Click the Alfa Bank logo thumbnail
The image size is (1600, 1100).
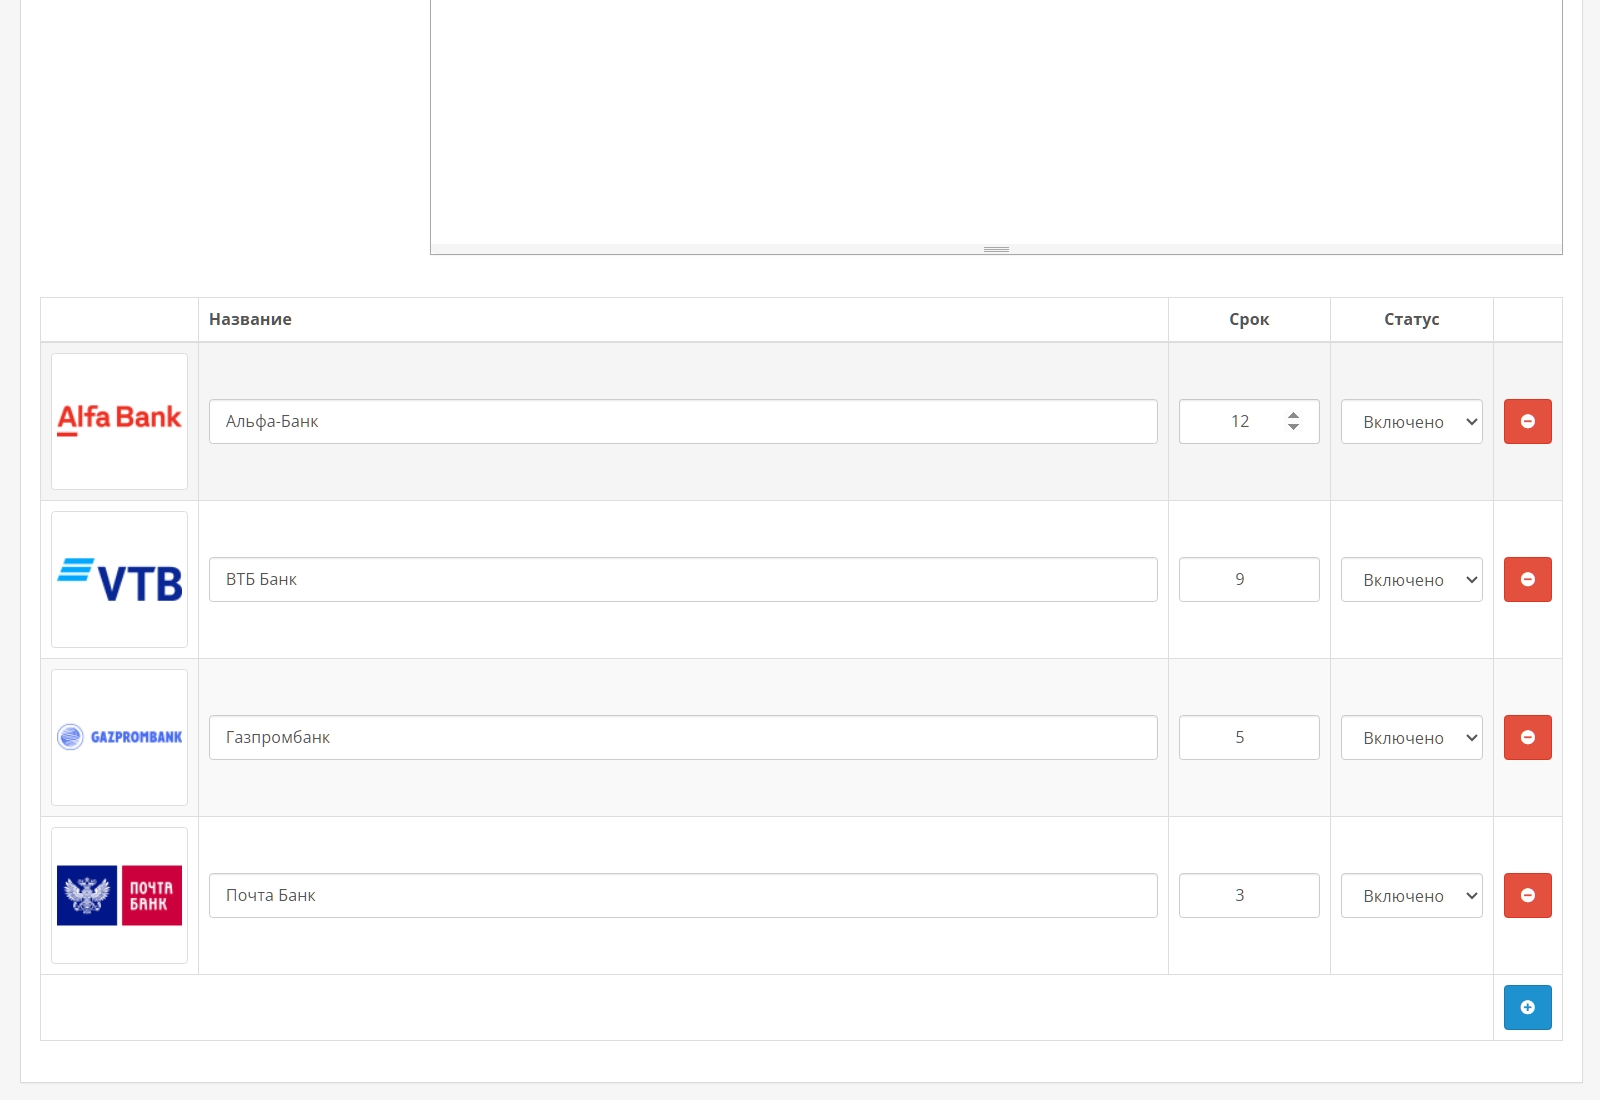point(119,421)
